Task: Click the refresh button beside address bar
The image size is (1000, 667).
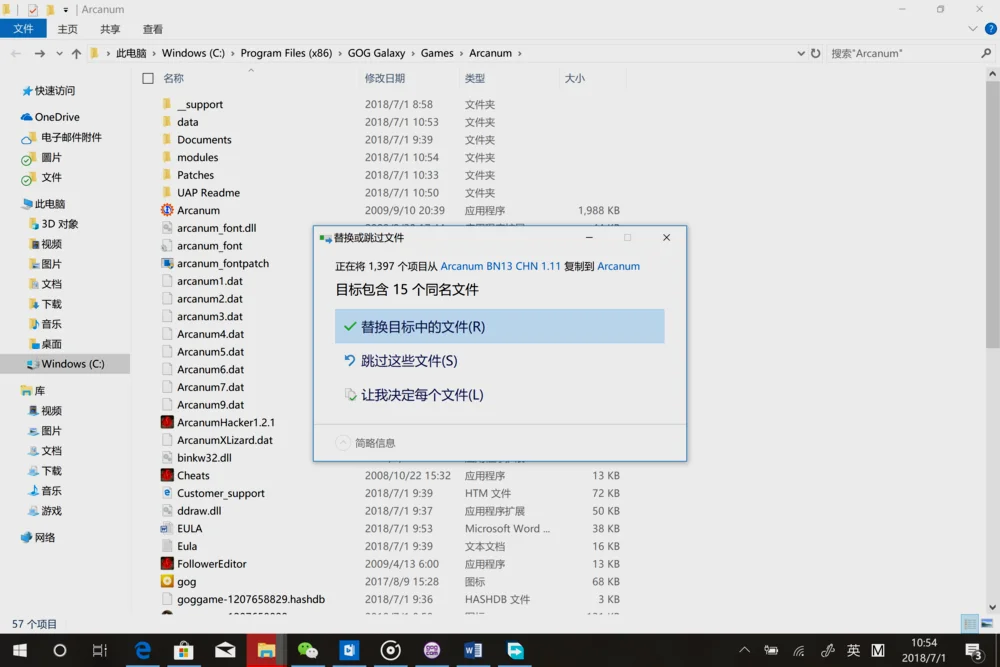Action: tap(815, 54)
